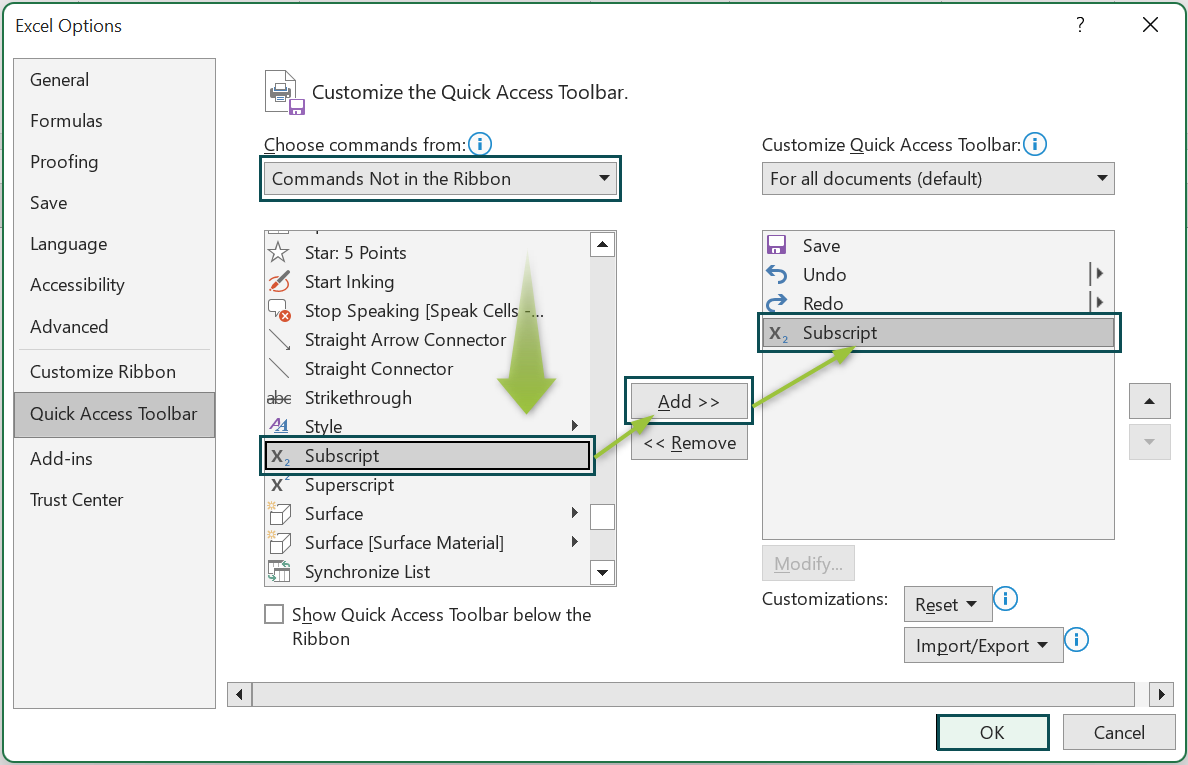Click the disabled Move Down arrow button
Screen dimensions: 1188x765
point(1149,442)
